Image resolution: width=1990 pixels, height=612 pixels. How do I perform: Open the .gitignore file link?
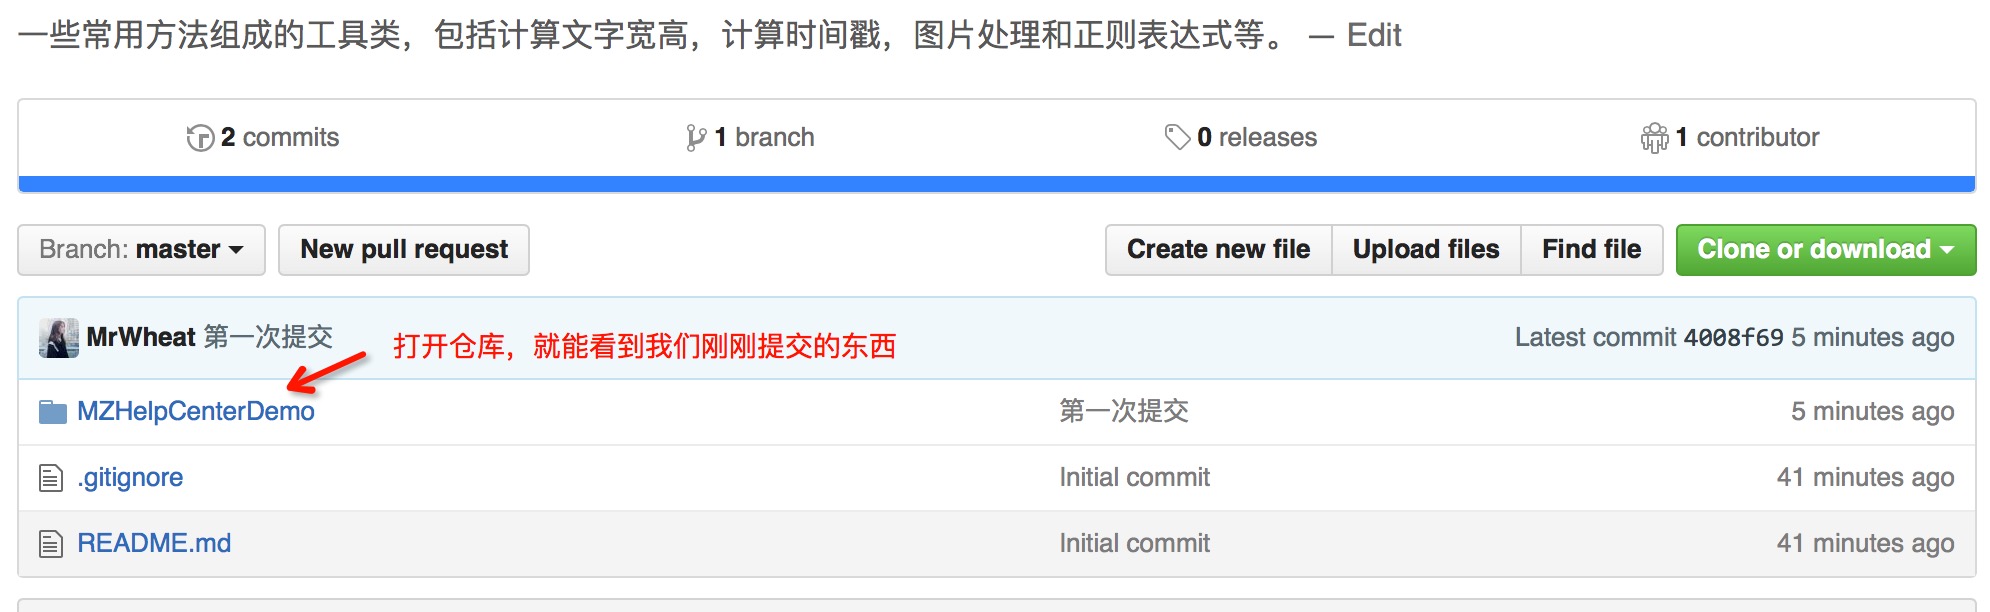point(130,478)
